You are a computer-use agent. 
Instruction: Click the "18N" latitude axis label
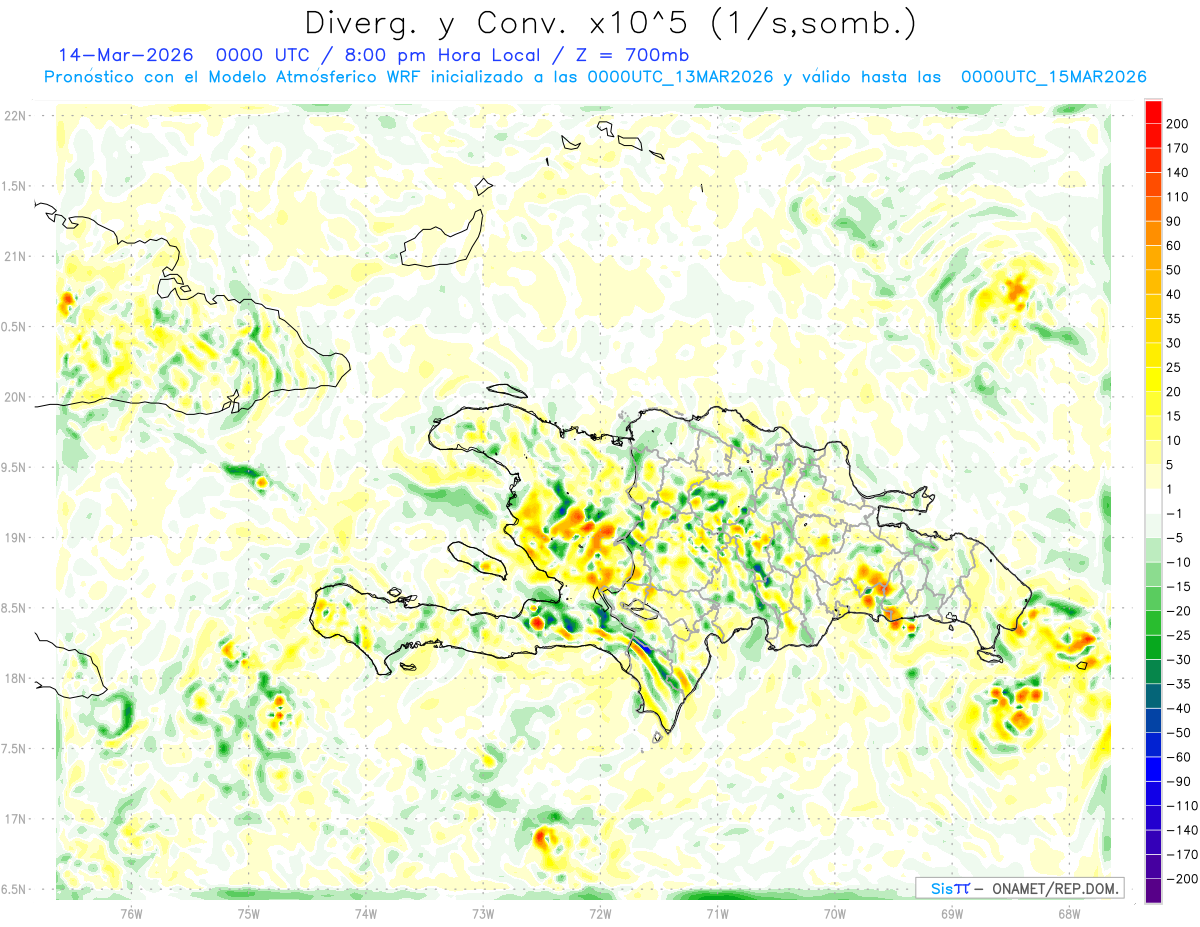(x=15, y=679)
